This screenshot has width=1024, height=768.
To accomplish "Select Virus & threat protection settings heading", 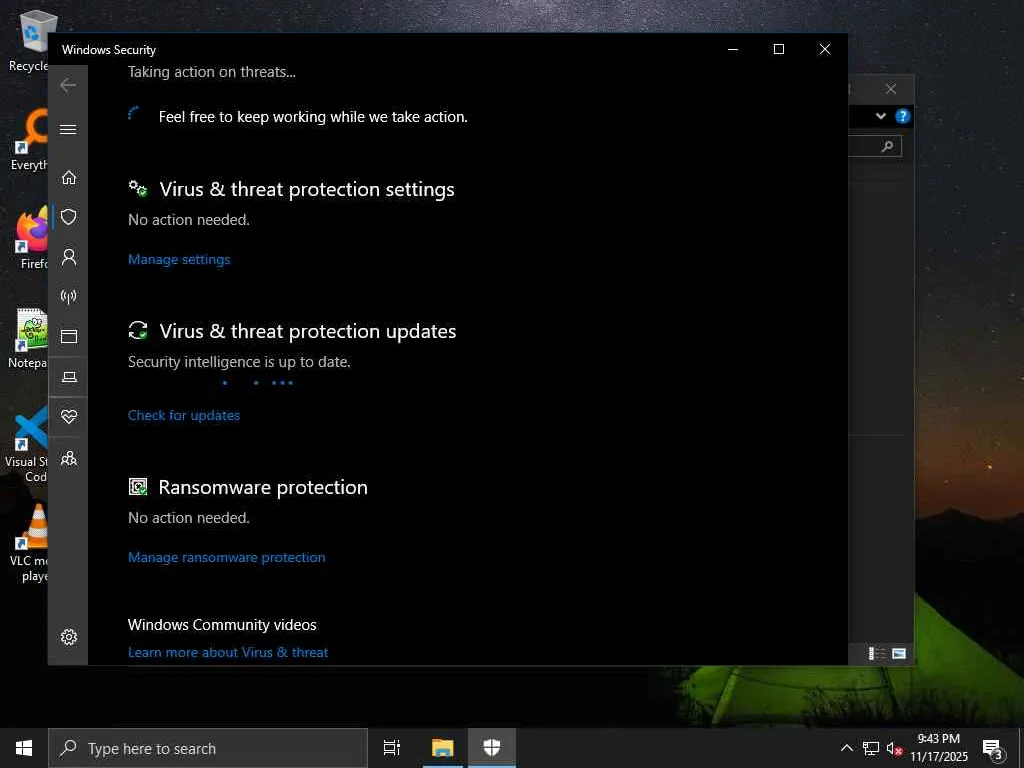I will [x=307, y=189].
